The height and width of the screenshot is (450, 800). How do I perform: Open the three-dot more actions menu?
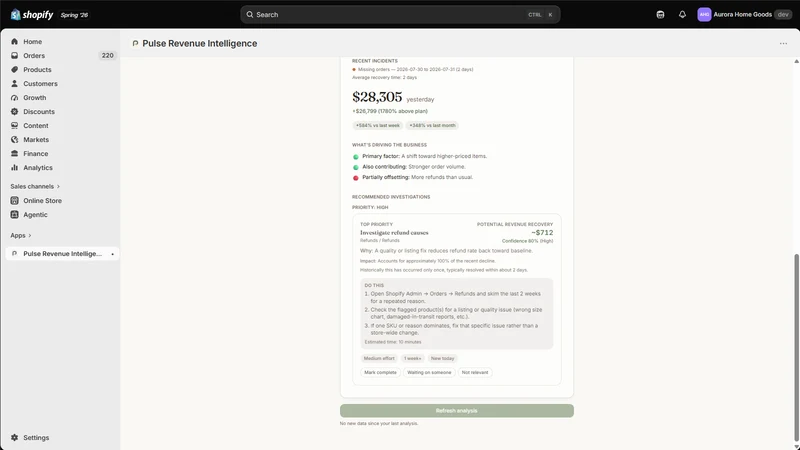click(x=783, y=43)
